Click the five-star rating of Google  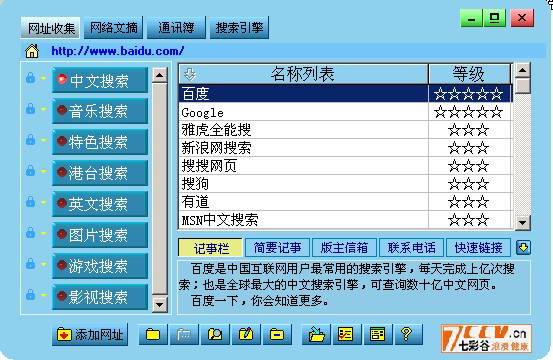click(469, 112)
